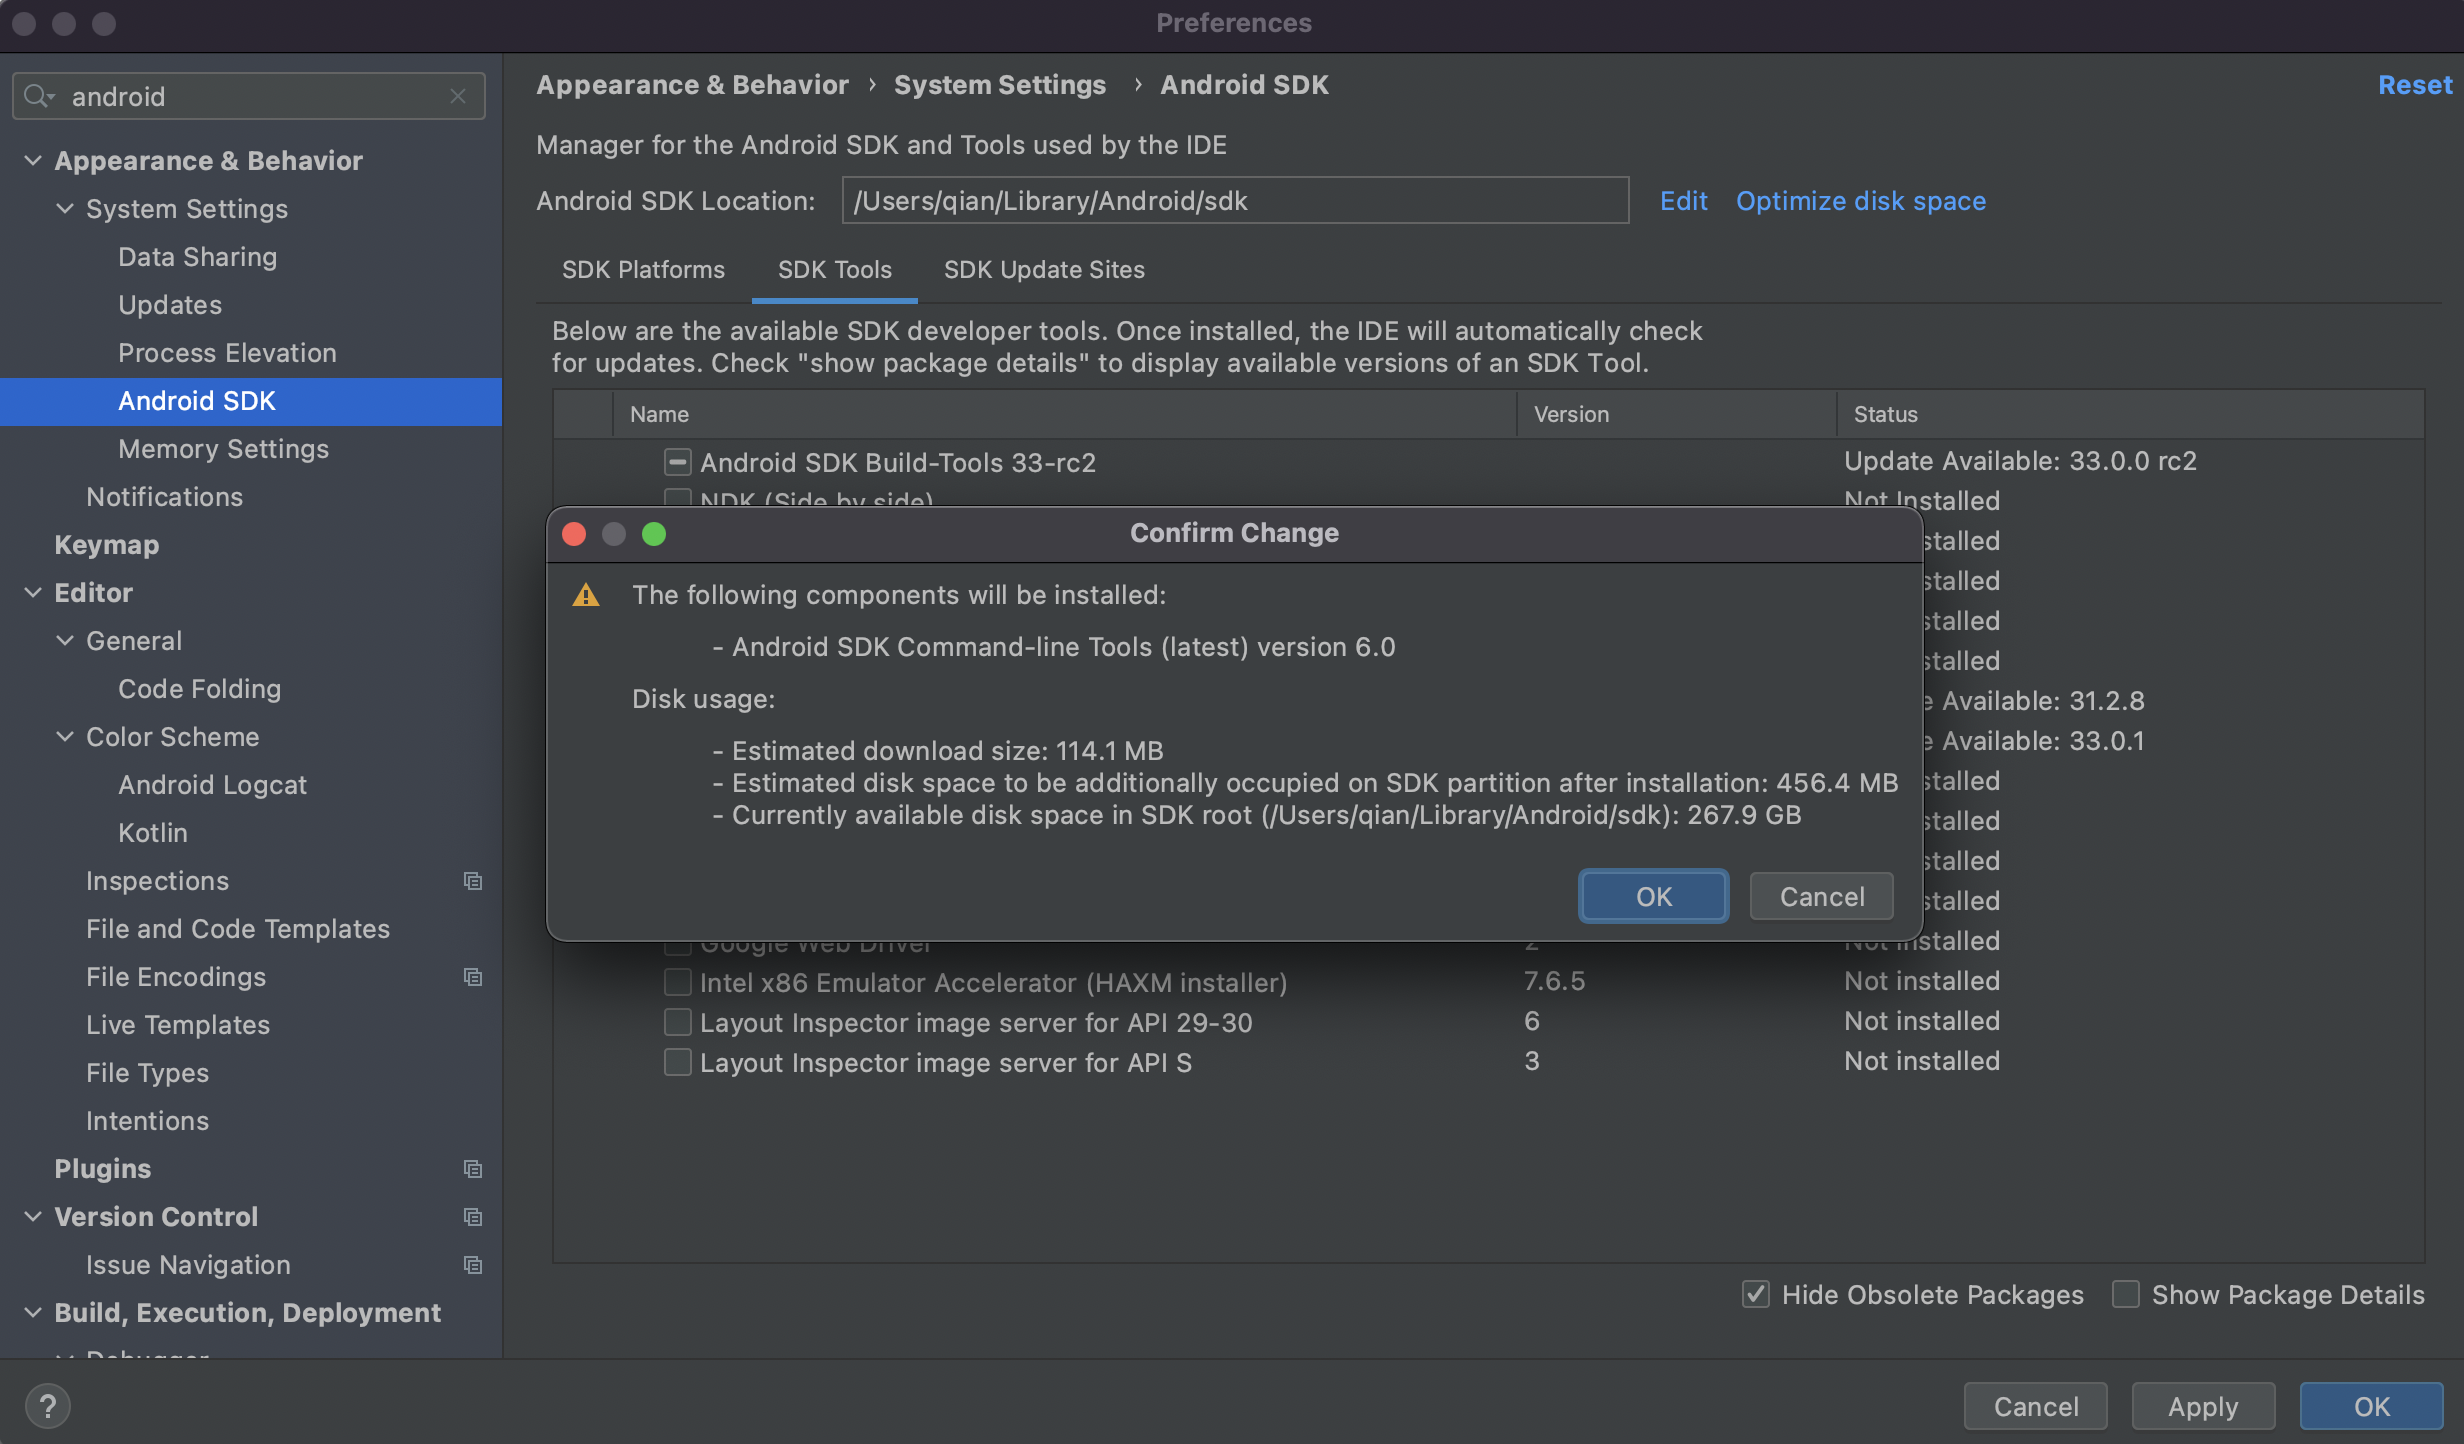Enable Show Package Details checkbox
Screen dimensions: 2464x1444
[x=2125, y=1294]
